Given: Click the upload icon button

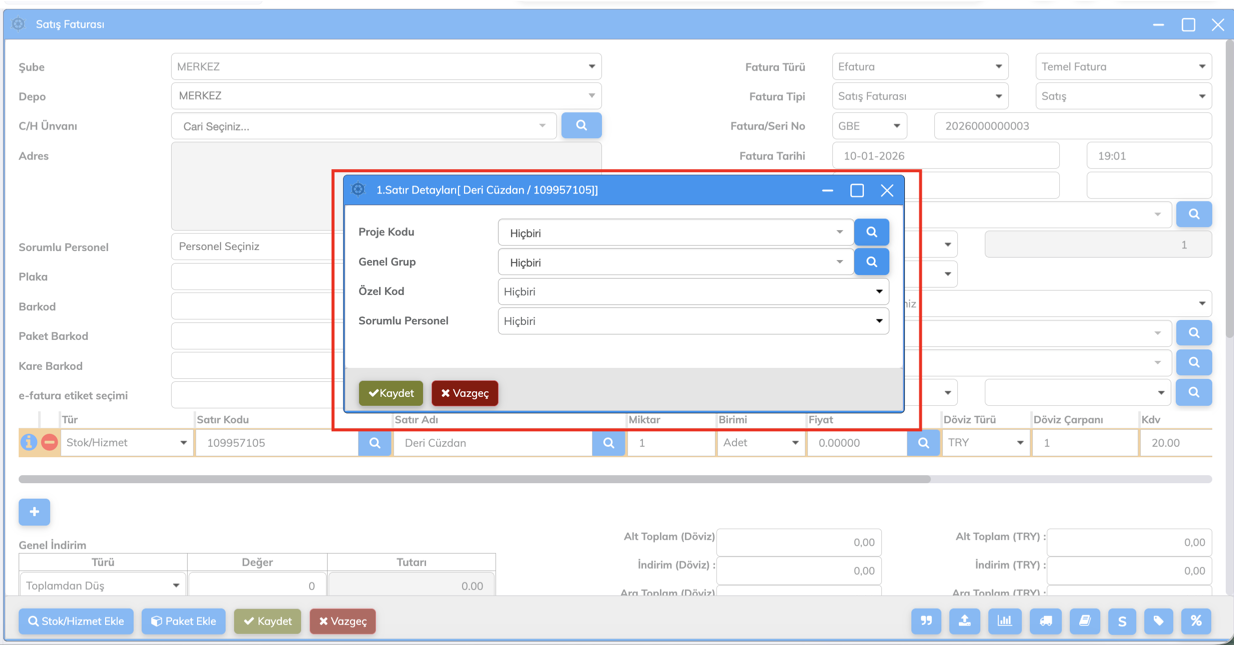Looking at the screenshot, I should coord(964,621).
